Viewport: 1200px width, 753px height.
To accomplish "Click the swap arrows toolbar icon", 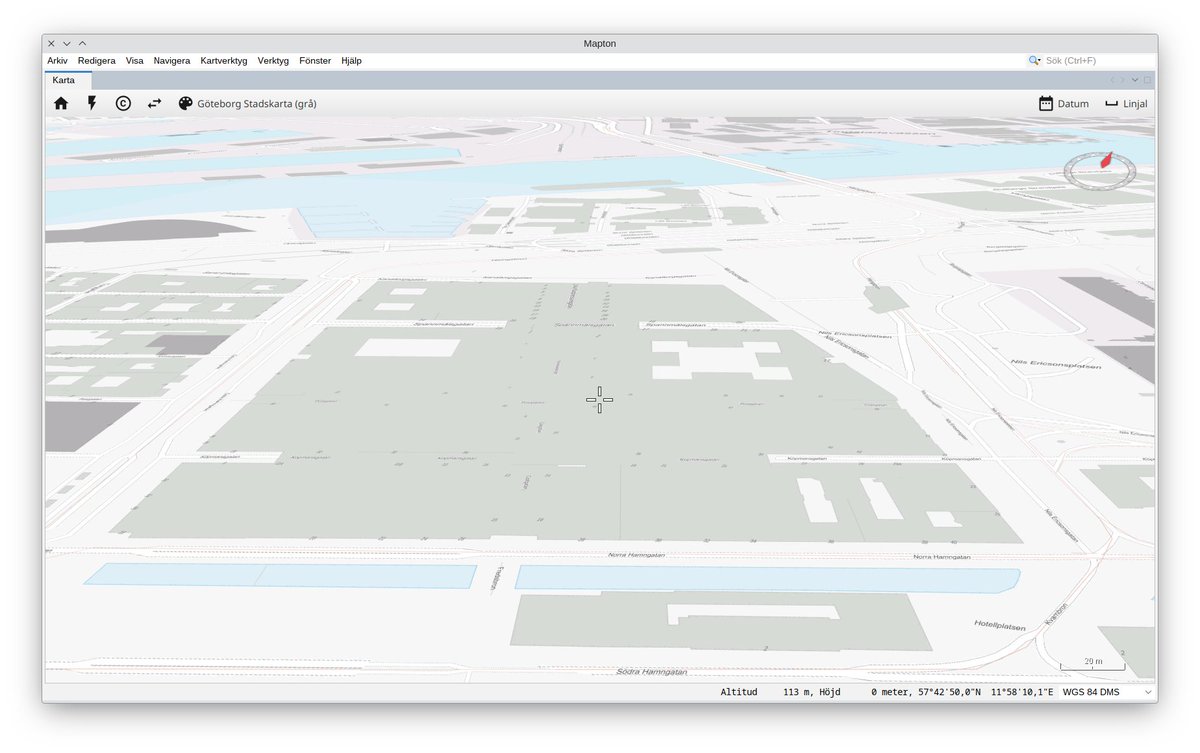I will 154,103.
